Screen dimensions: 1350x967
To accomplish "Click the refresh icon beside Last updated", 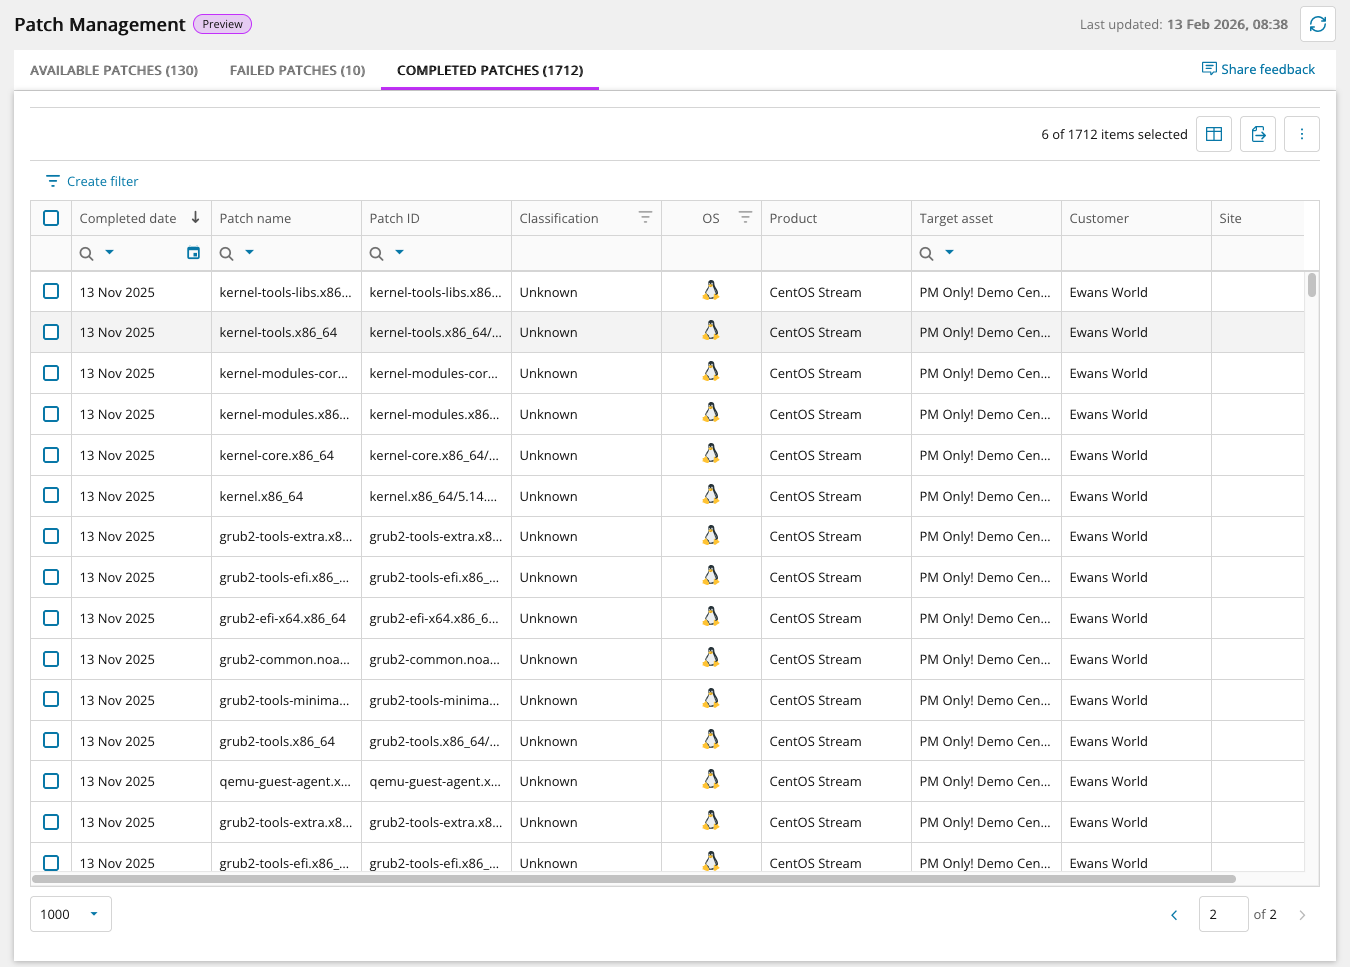I will [1317, 24].
